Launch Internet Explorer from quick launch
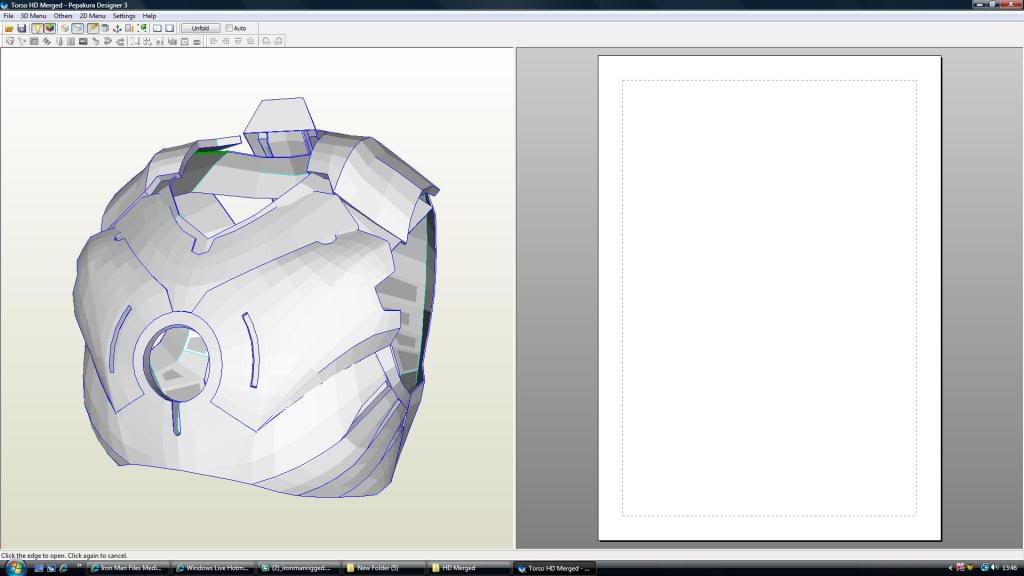This screenshot has height=576, width=1024. click(64, 568)
